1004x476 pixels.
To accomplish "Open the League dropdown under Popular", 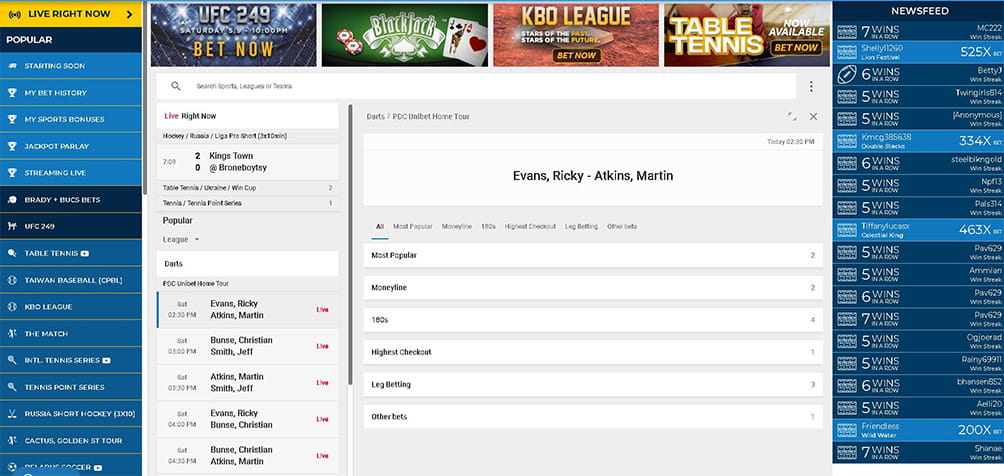I will click(181, 239).
